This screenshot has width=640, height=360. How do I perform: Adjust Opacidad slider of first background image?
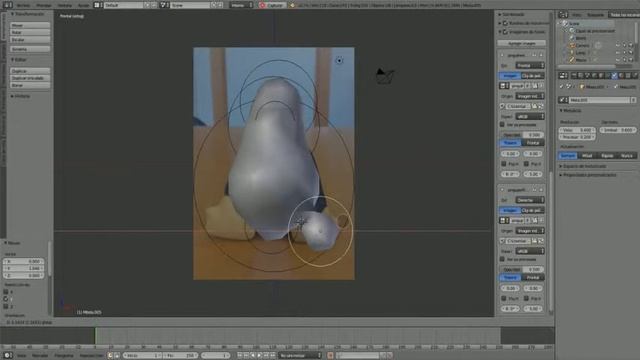522,135
